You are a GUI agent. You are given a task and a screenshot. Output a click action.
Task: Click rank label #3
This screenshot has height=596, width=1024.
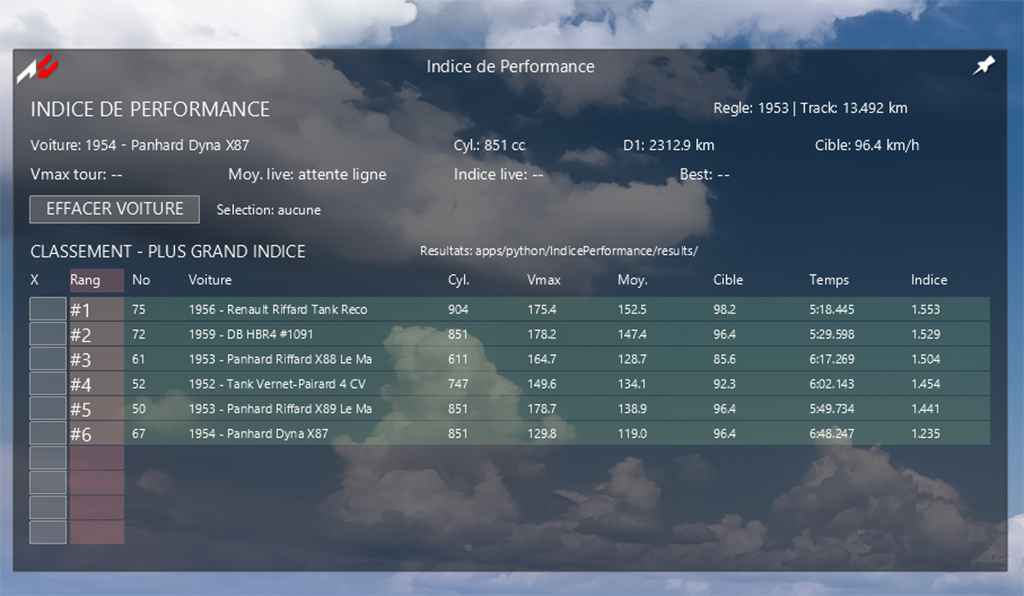point(80,360)
